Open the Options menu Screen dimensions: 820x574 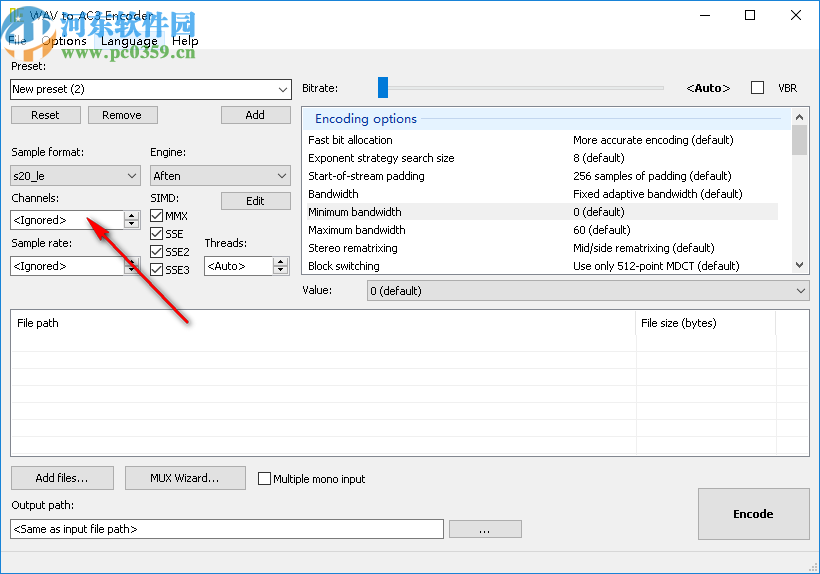64,40
